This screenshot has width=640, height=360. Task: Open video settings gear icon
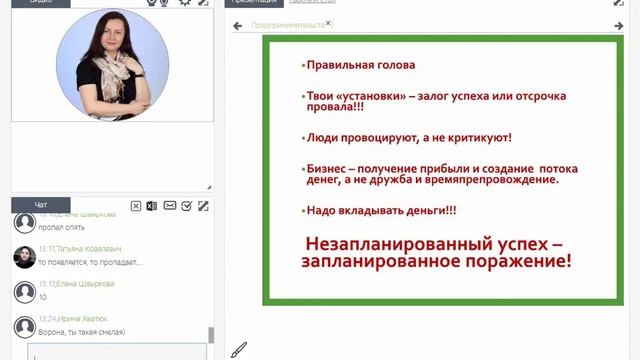pos(185,2)
